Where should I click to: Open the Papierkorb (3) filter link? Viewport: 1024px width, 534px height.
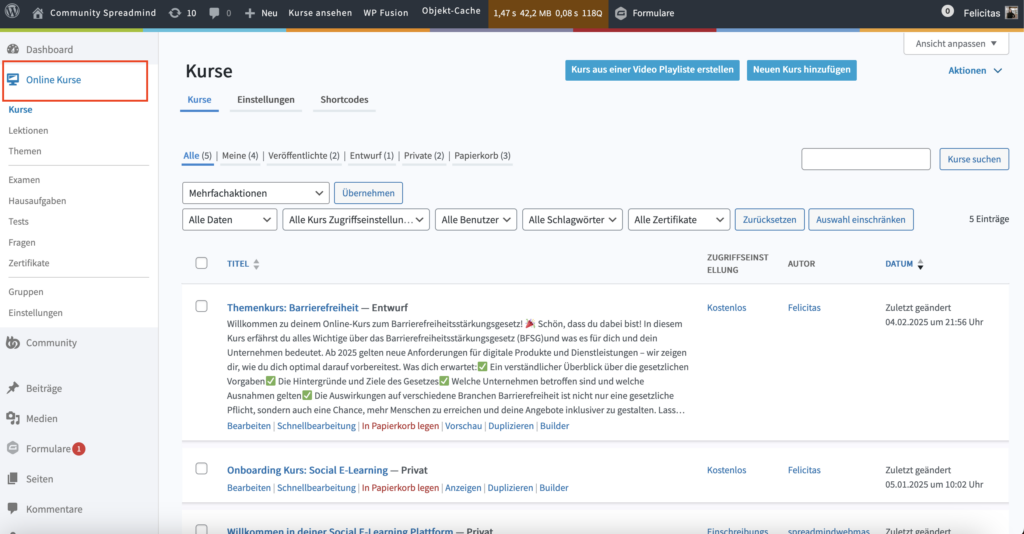(x=482, y=156)
